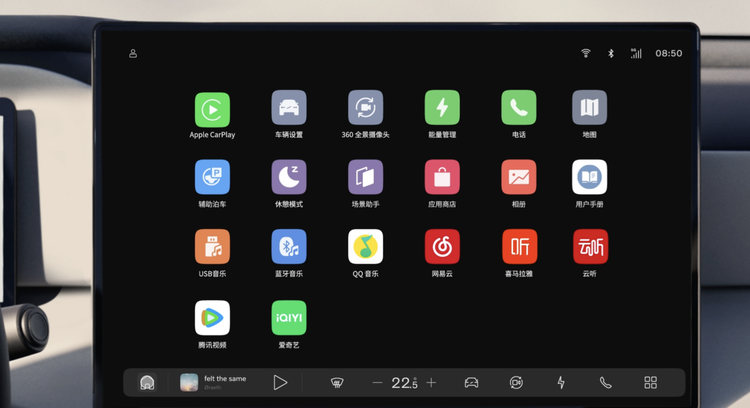Open 能量管理 energy management app
Image resolution: width=750 pixels, height=408 pixels.
[442, 108]
